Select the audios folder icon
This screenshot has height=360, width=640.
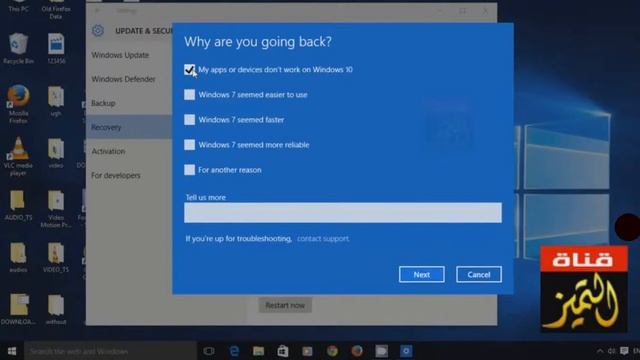[x=18, y=258]
